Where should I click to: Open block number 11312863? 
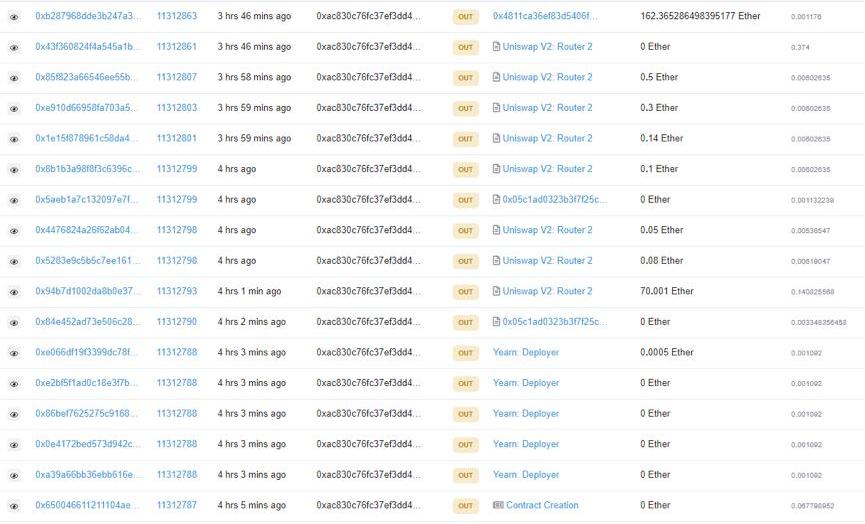(x=177, y=17)
